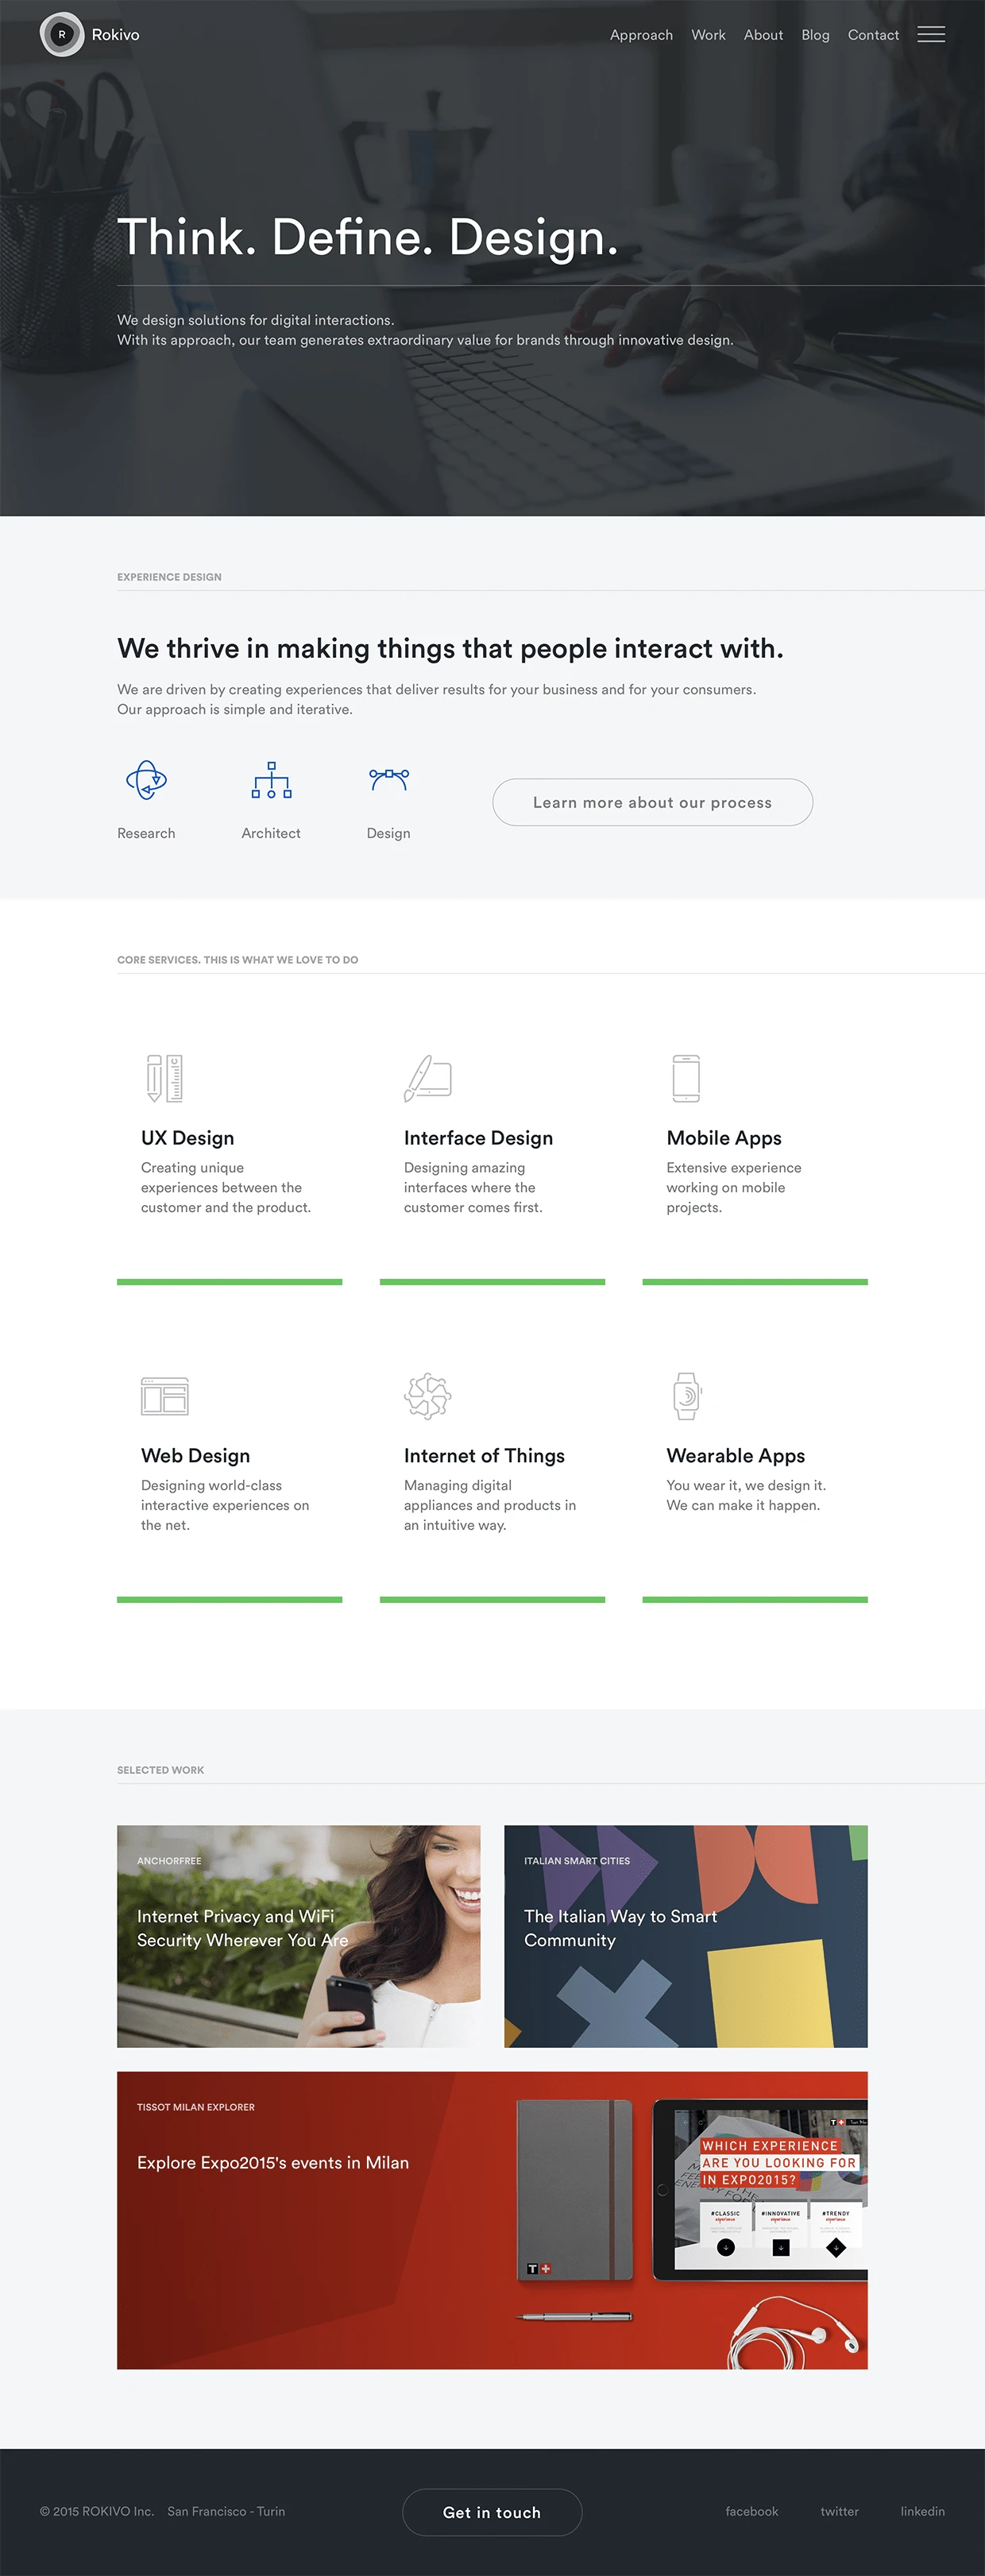Open the AnchorFree Internet Privacy project card
985x2576 pixels.
tap(298, 1936)
